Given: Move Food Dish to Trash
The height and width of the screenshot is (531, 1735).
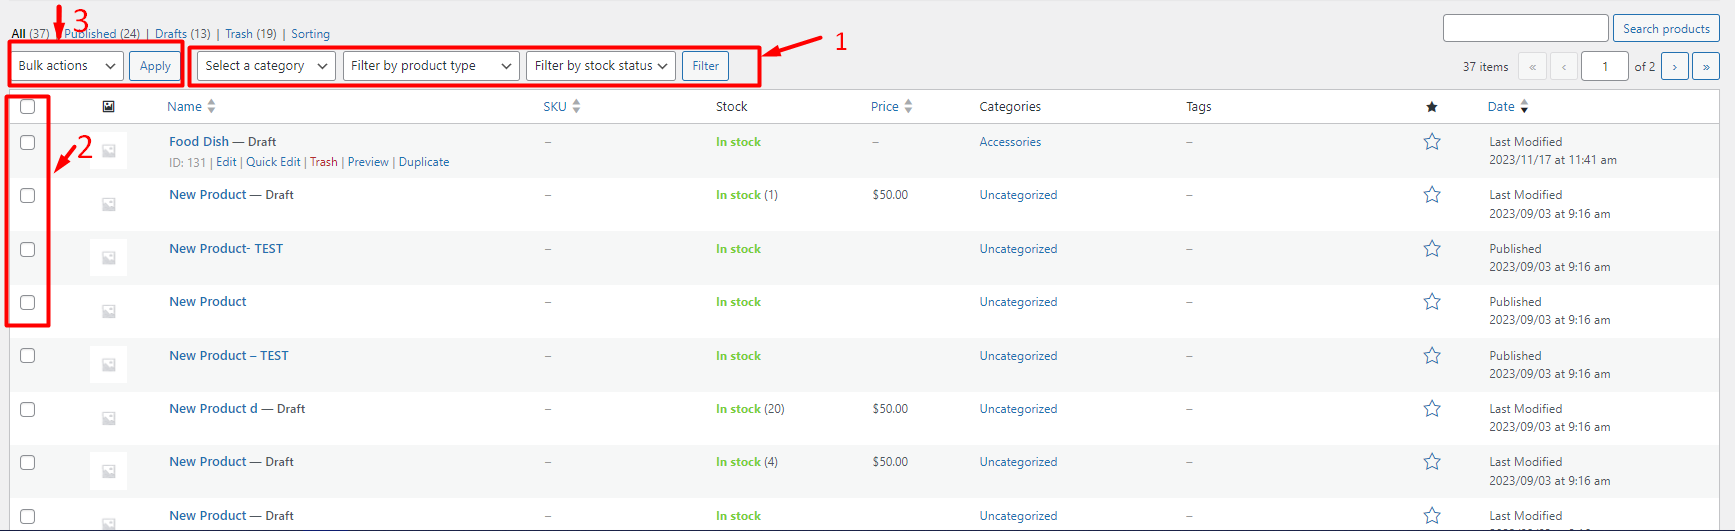Looking at the screenshot, I should [324, 162].
